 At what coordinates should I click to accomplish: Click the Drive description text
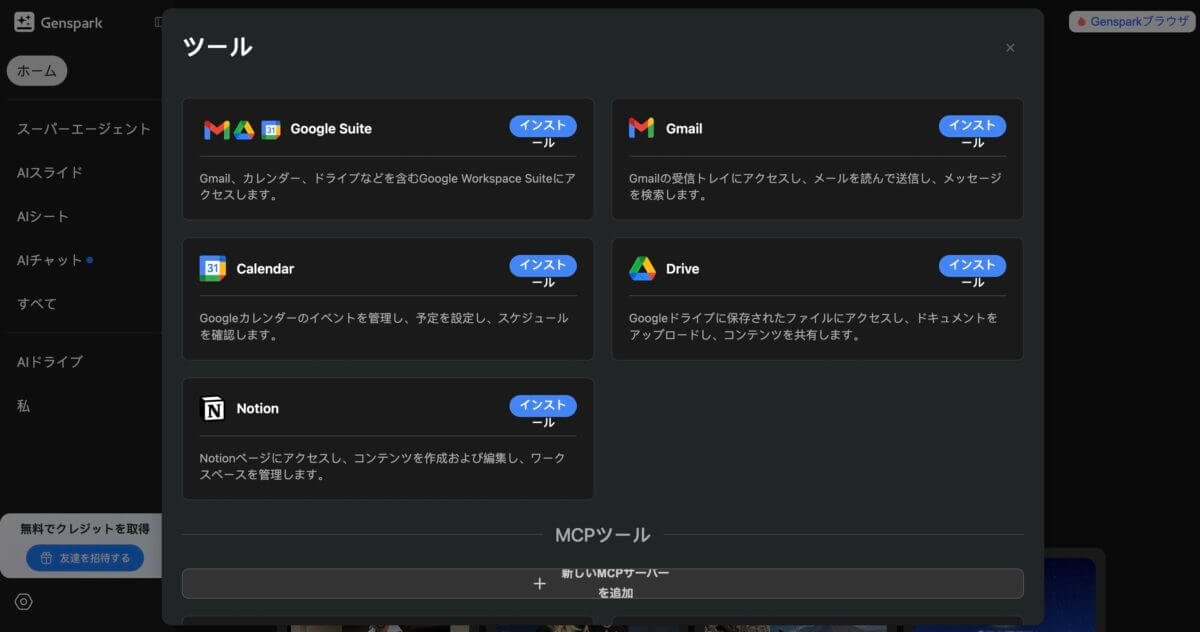(x=813, y=327)
